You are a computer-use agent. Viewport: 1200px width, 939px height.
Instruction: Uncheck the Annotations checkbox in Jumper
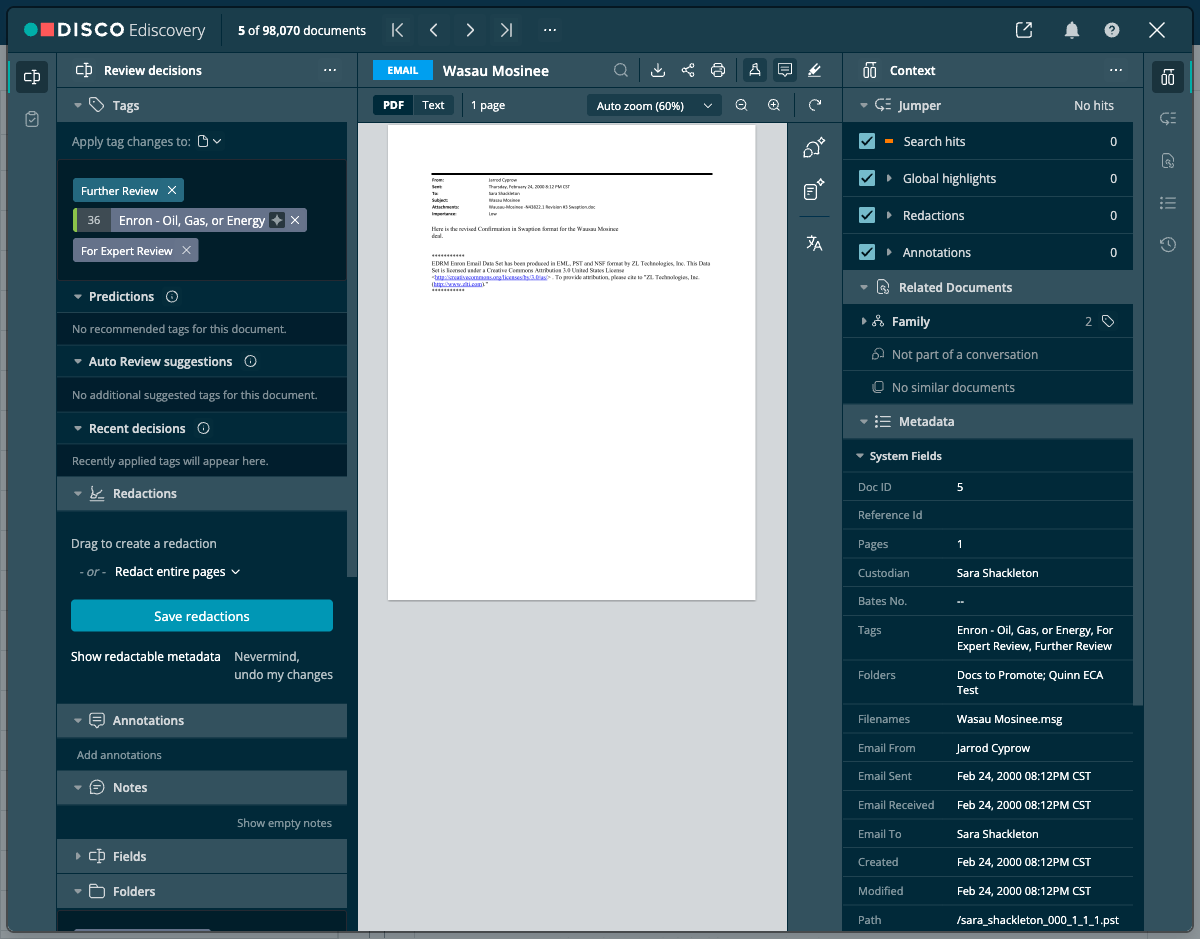click(867, 252)
